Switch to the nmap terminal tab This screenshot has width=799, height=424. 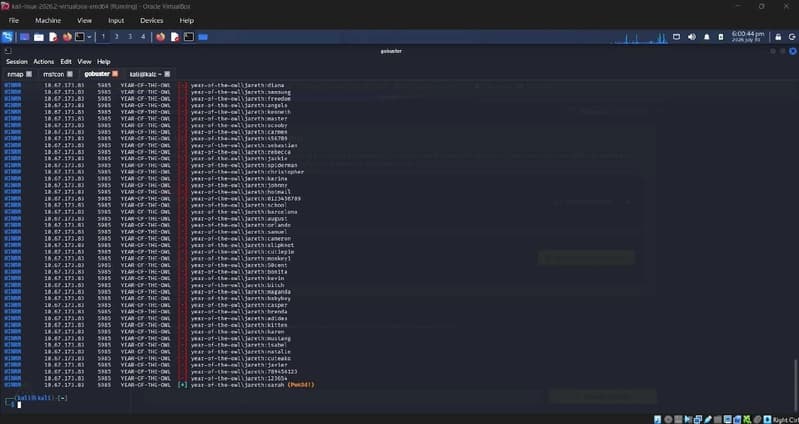(x=16, y=74)
